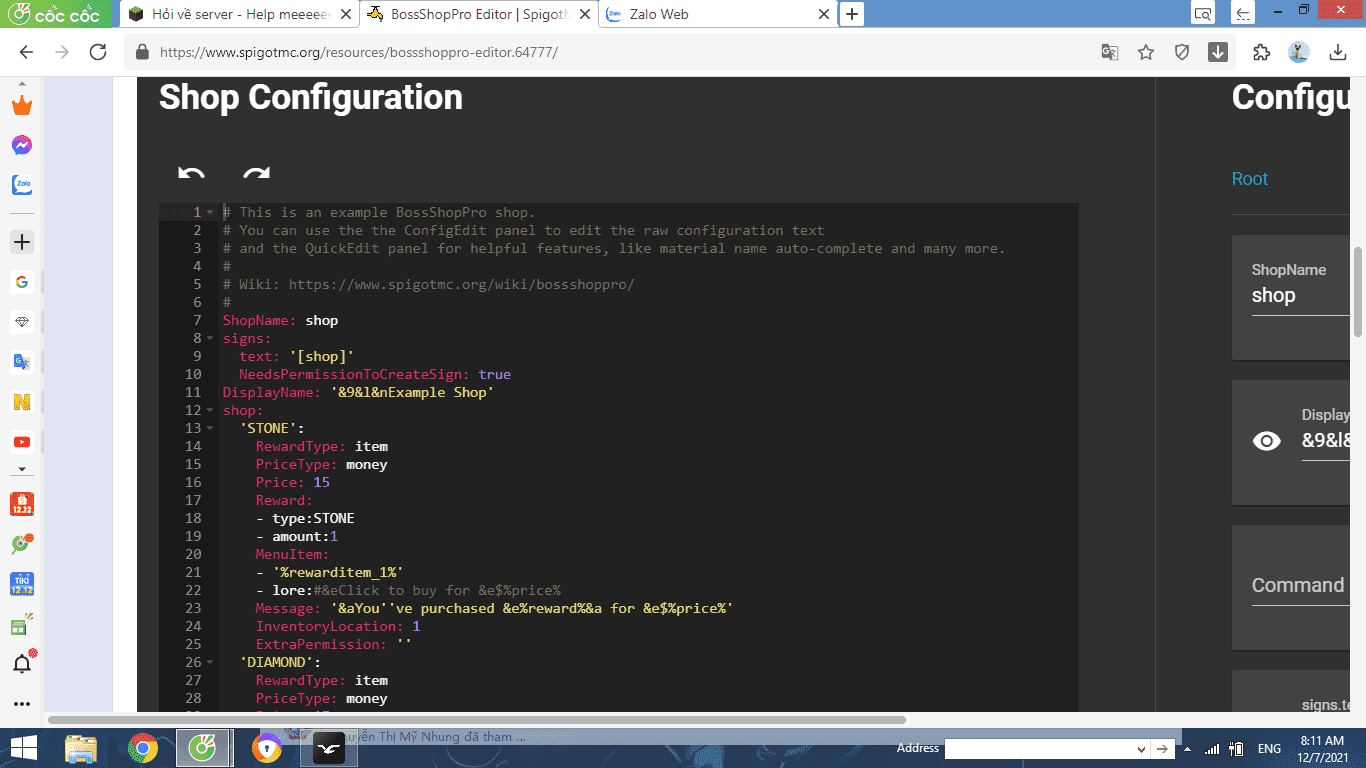Click the translate page icon in address bar
The height and width of the screenshot is (768, 1366).
(x=1109, y=52)
